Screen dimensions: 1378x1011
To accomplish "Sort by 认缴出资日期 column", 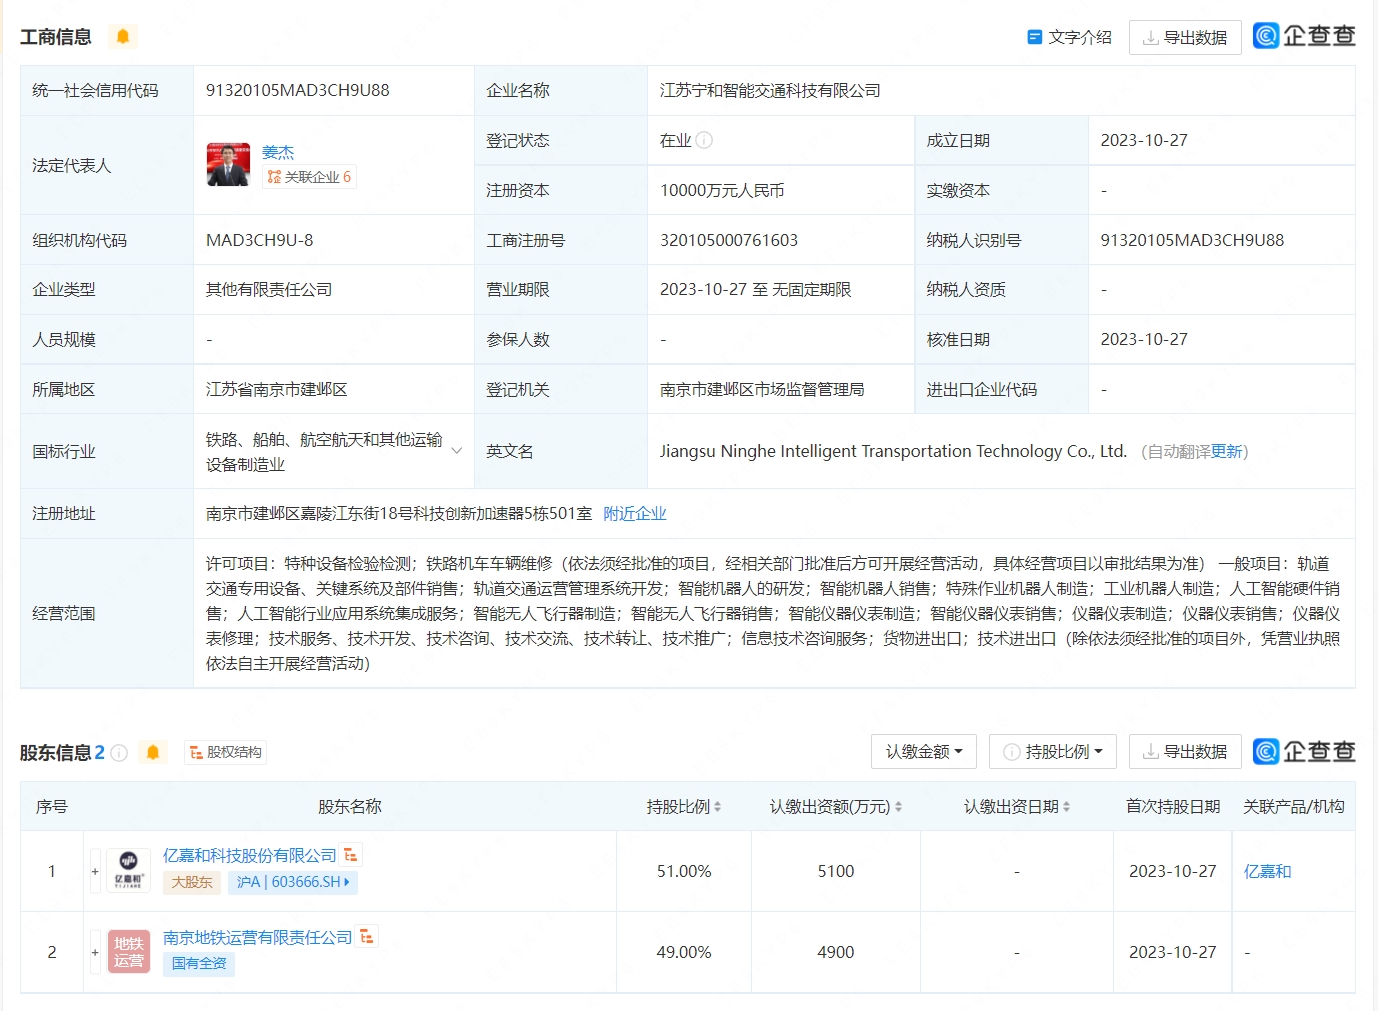I will click(x=1017, y=807).
